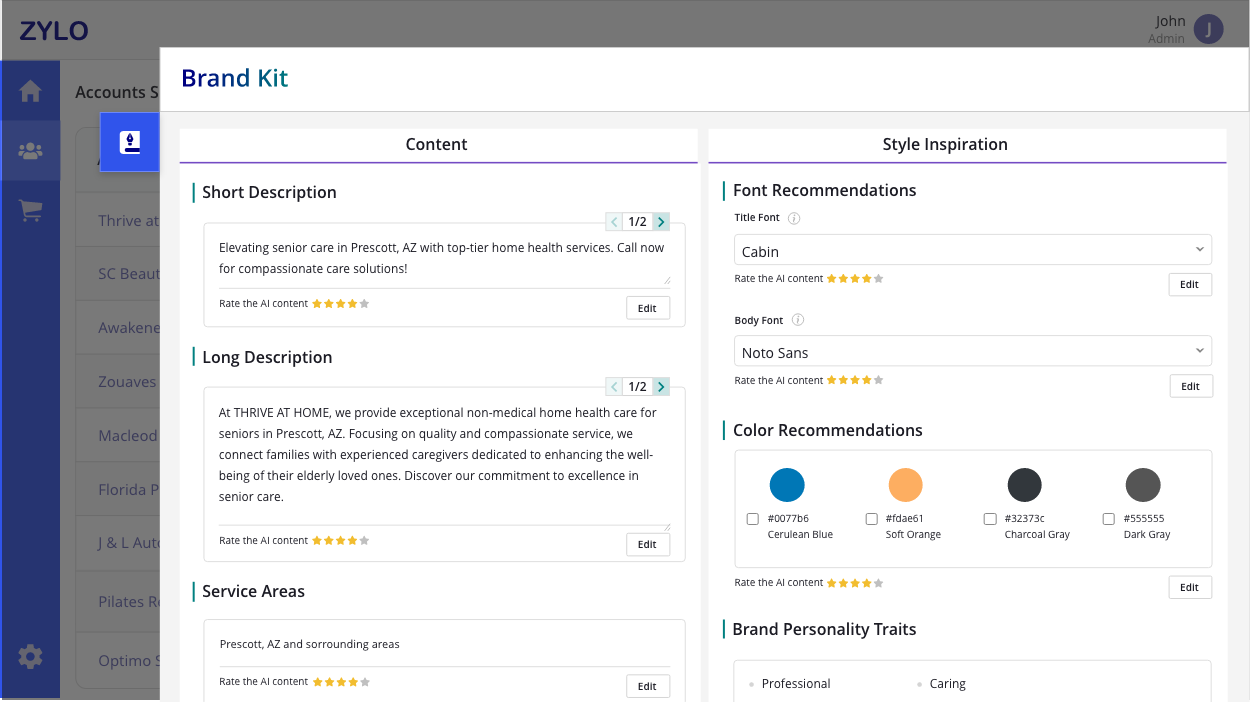Screen dimensions: 1250x702
Task: Click the Dark Gray color swatch
Action: [1143, 485]
